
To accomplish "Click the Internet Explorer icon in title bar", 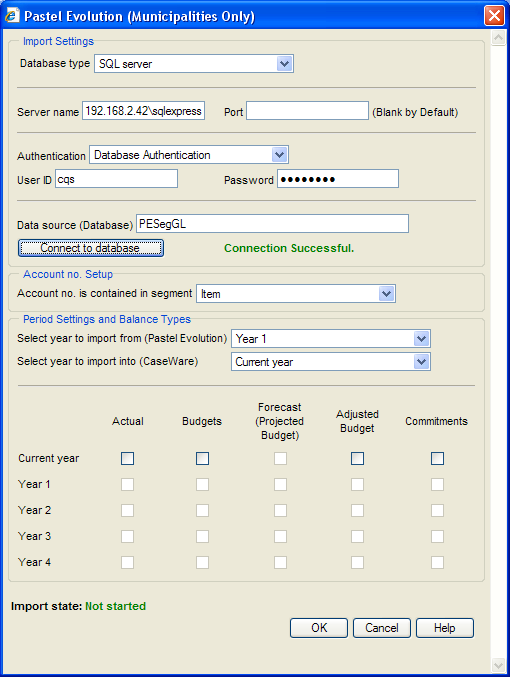I will pos(12,16).
